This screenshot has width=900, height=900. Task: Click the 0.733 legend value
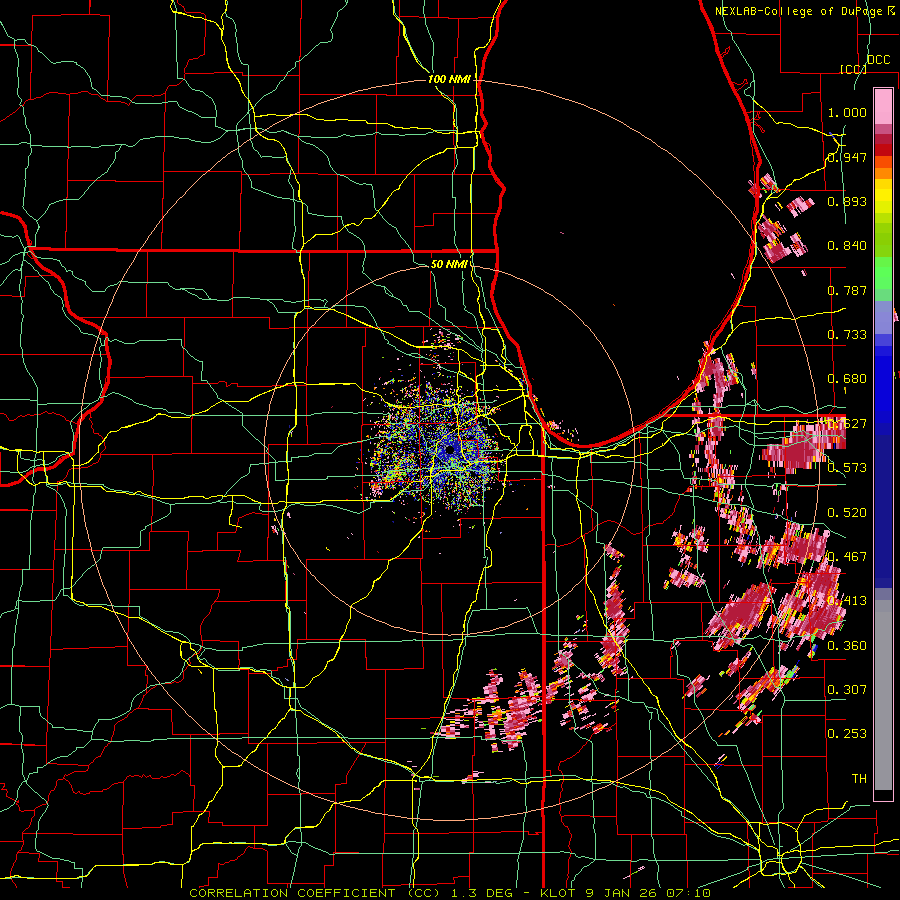tap(847, 335)
